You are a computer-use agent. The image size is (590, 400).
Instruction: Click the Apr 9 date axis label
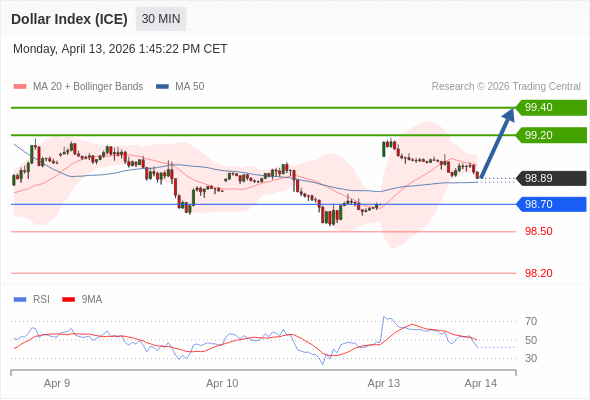[x=57, y=383]
